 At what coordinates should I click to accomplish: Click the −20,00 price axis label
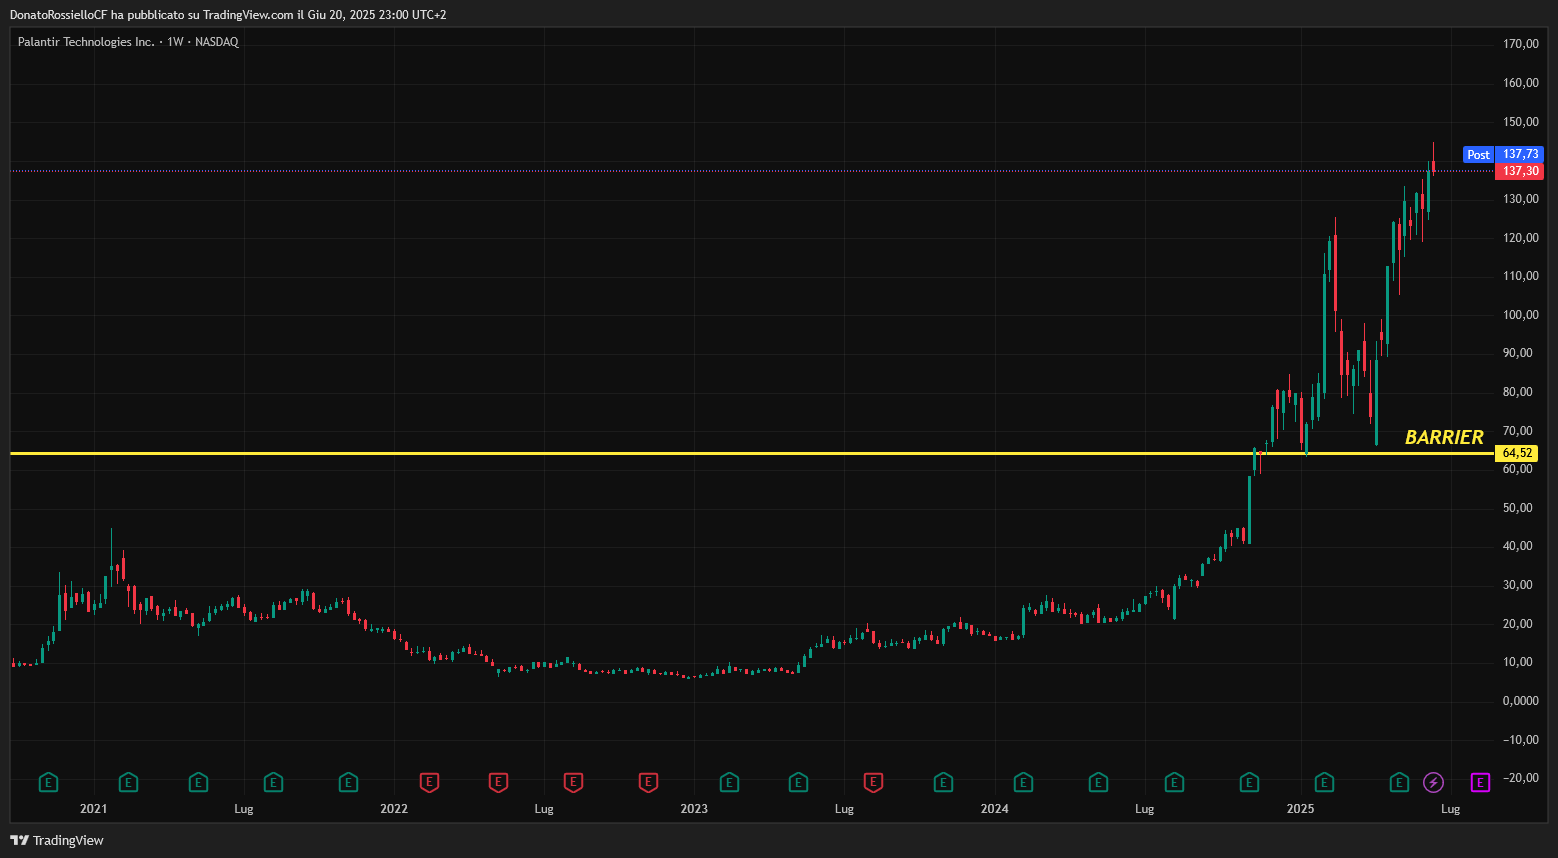pyautogui.click(x=1520, y=778)
